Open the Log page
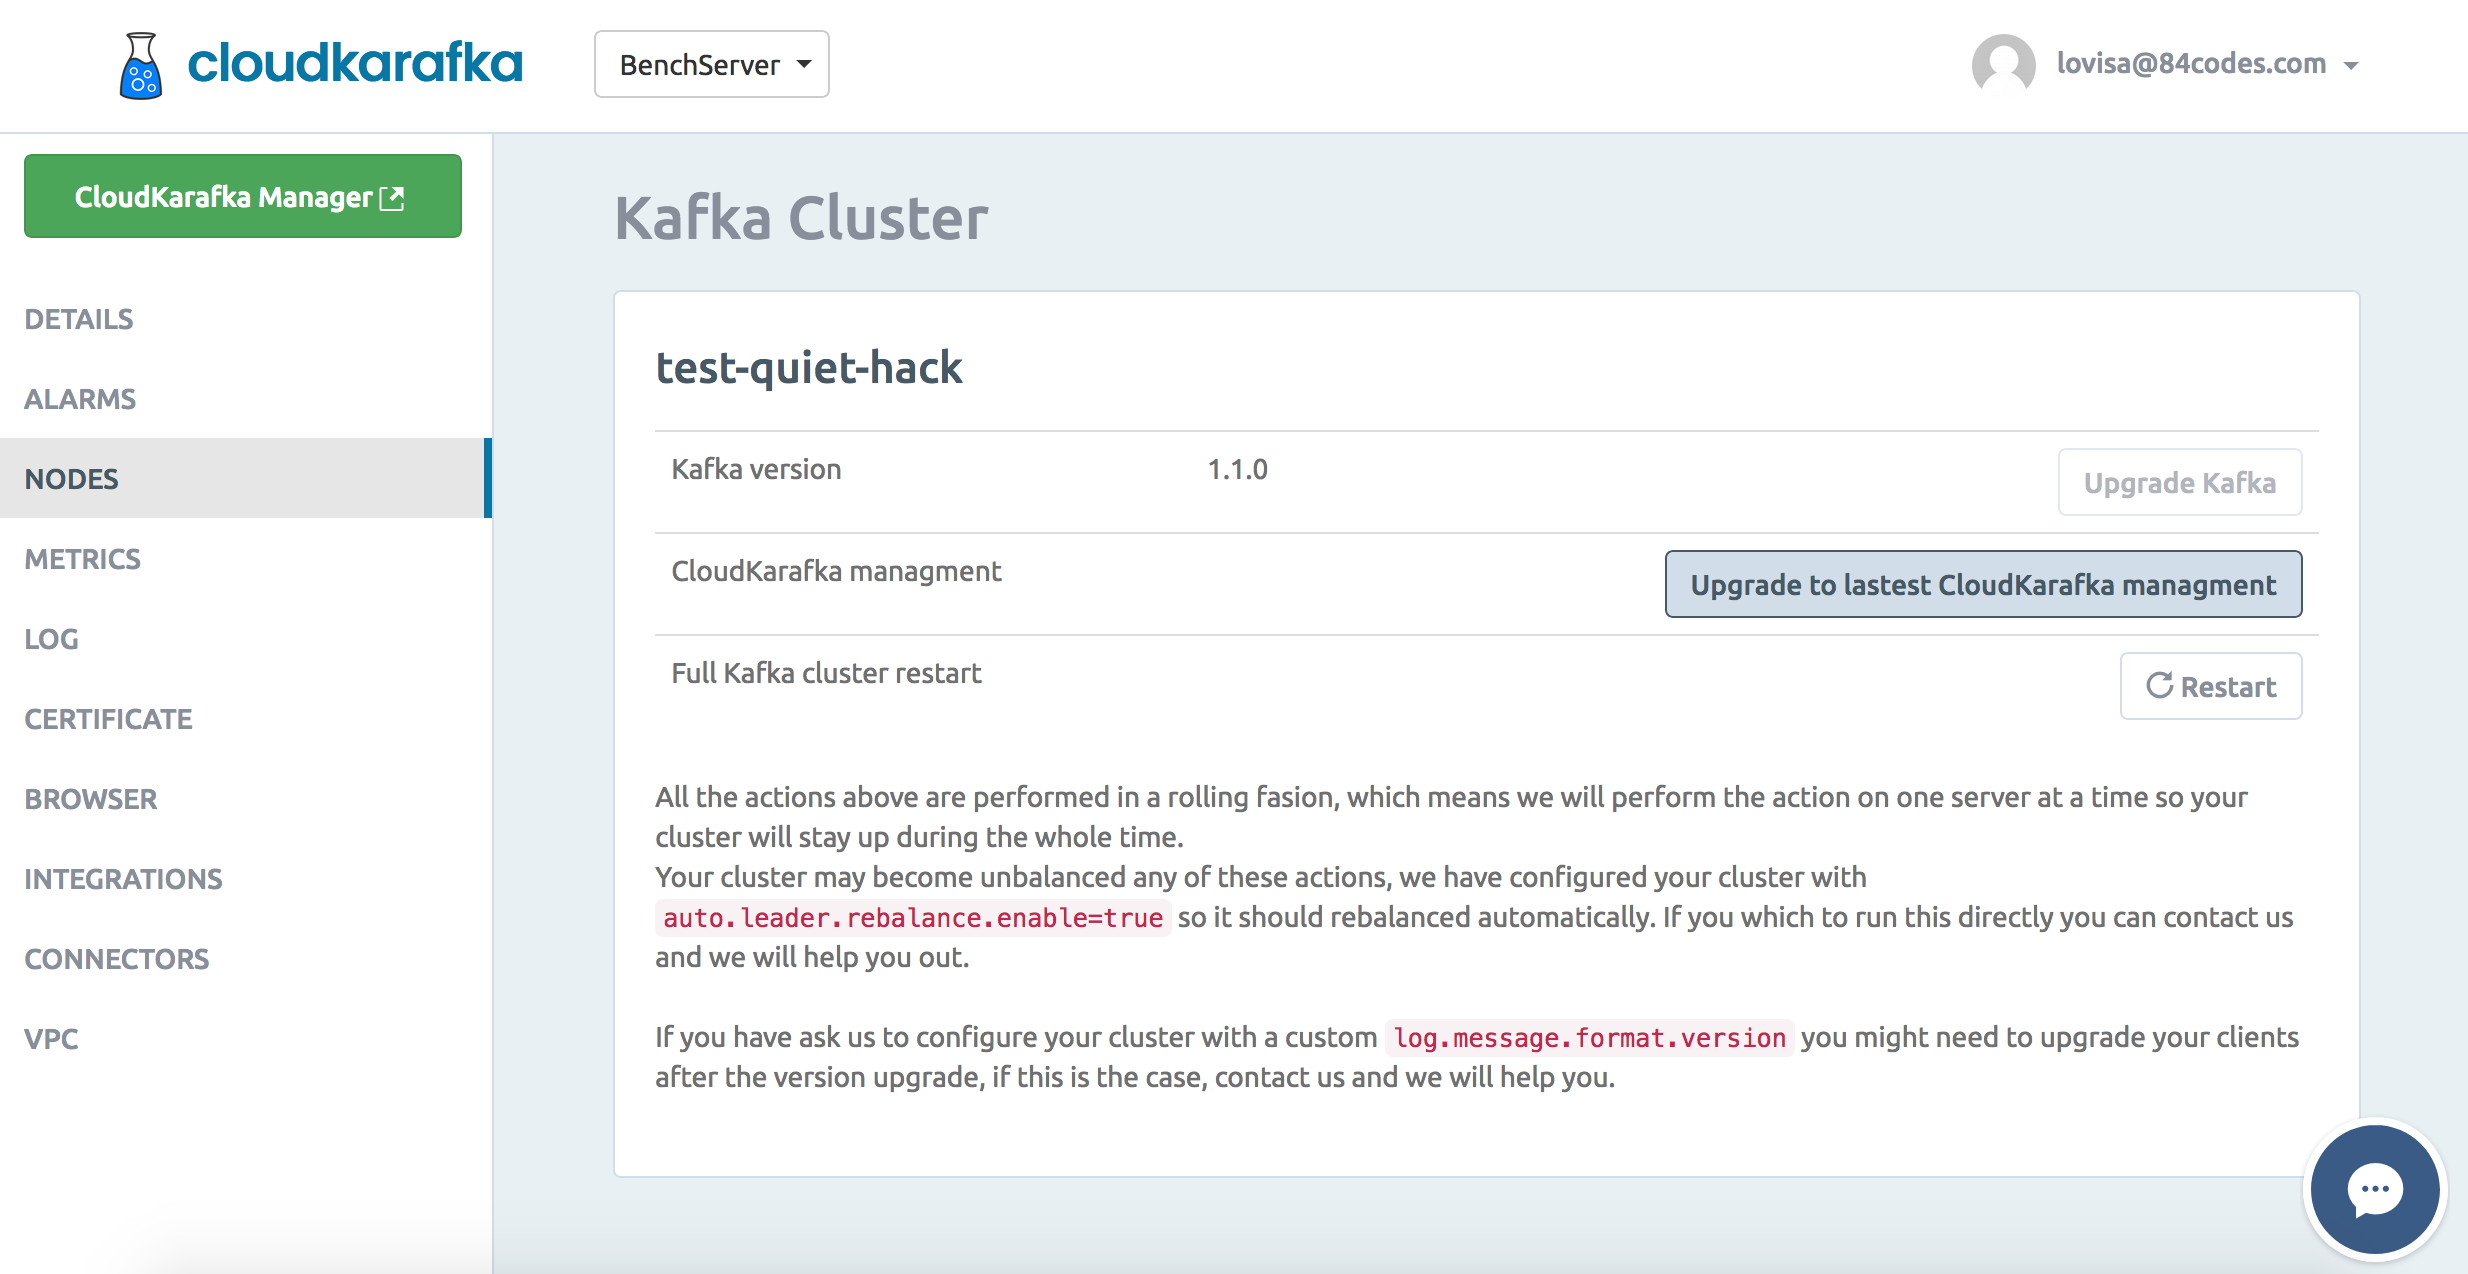Screen dimensions: 2468x1274 (51, 639)
